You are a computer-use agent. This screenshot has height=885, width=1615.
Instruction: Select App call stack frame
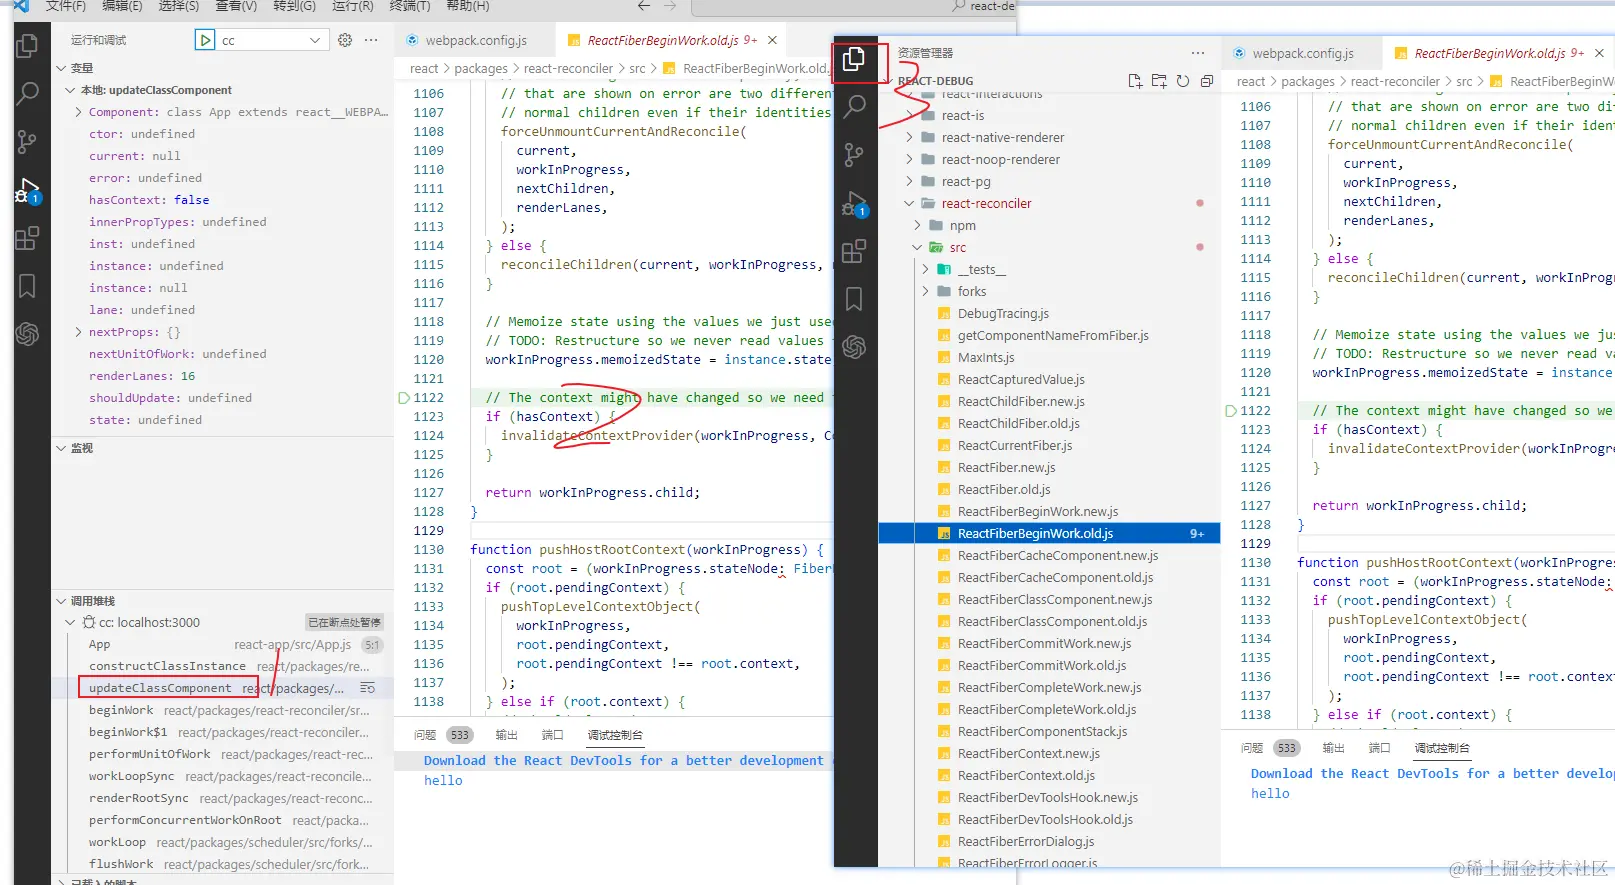(224, 644)
